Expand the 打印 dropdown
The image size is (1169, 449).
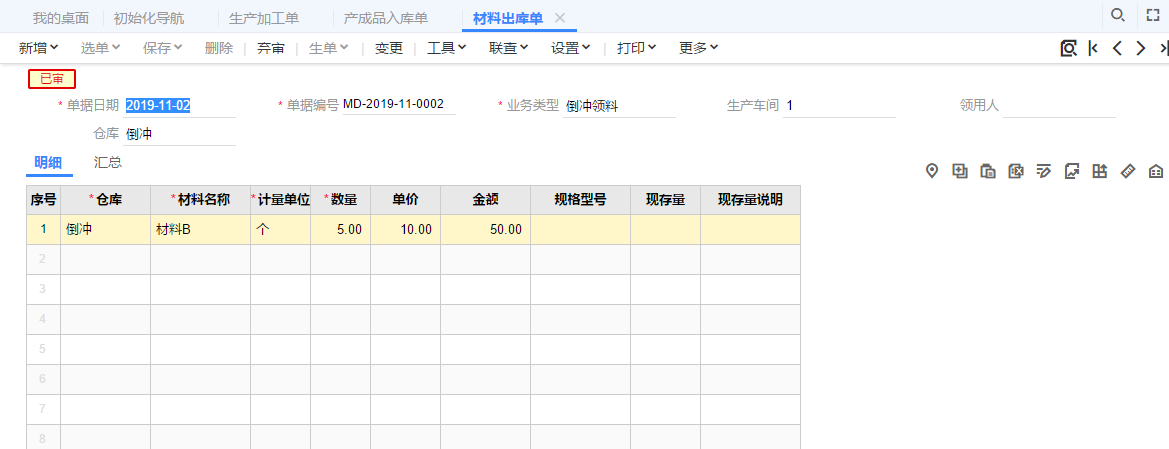pos(637,48)
